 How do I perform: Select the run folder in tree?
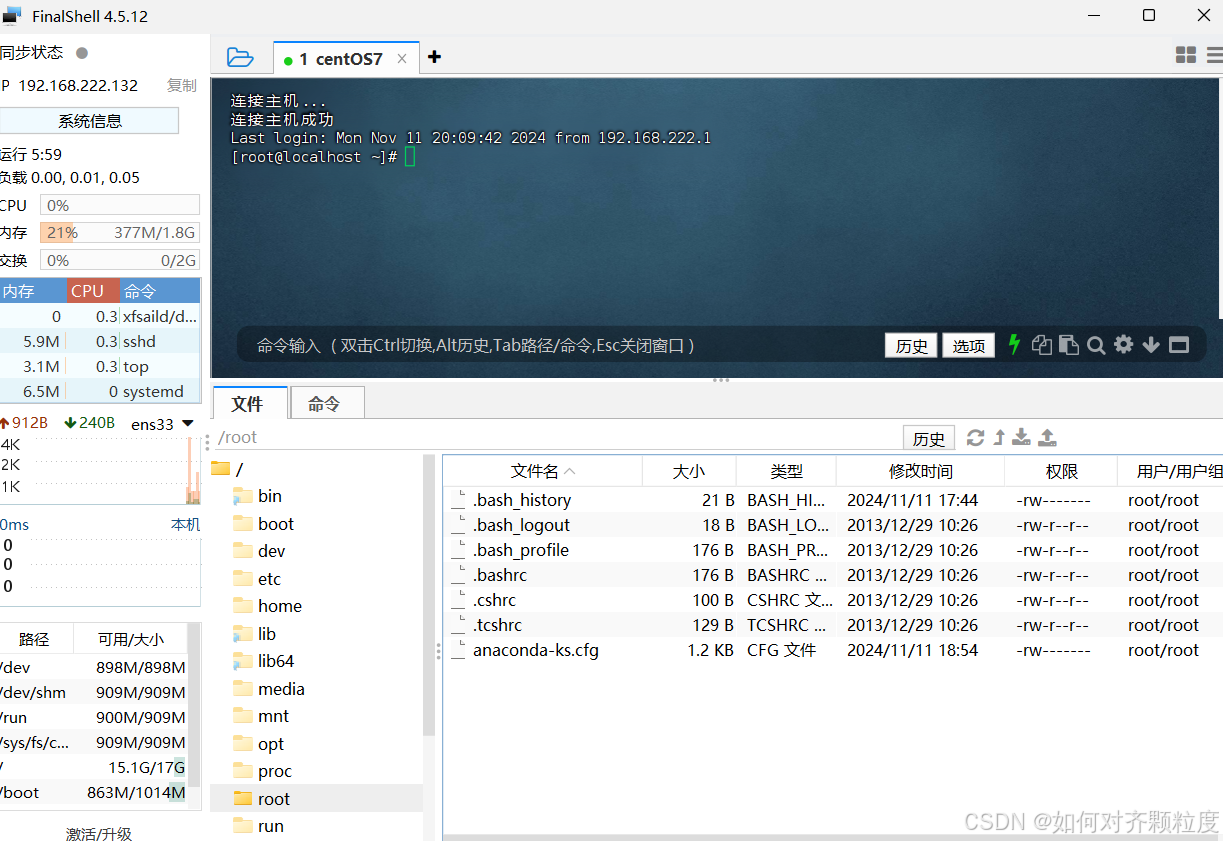point(259,826)
